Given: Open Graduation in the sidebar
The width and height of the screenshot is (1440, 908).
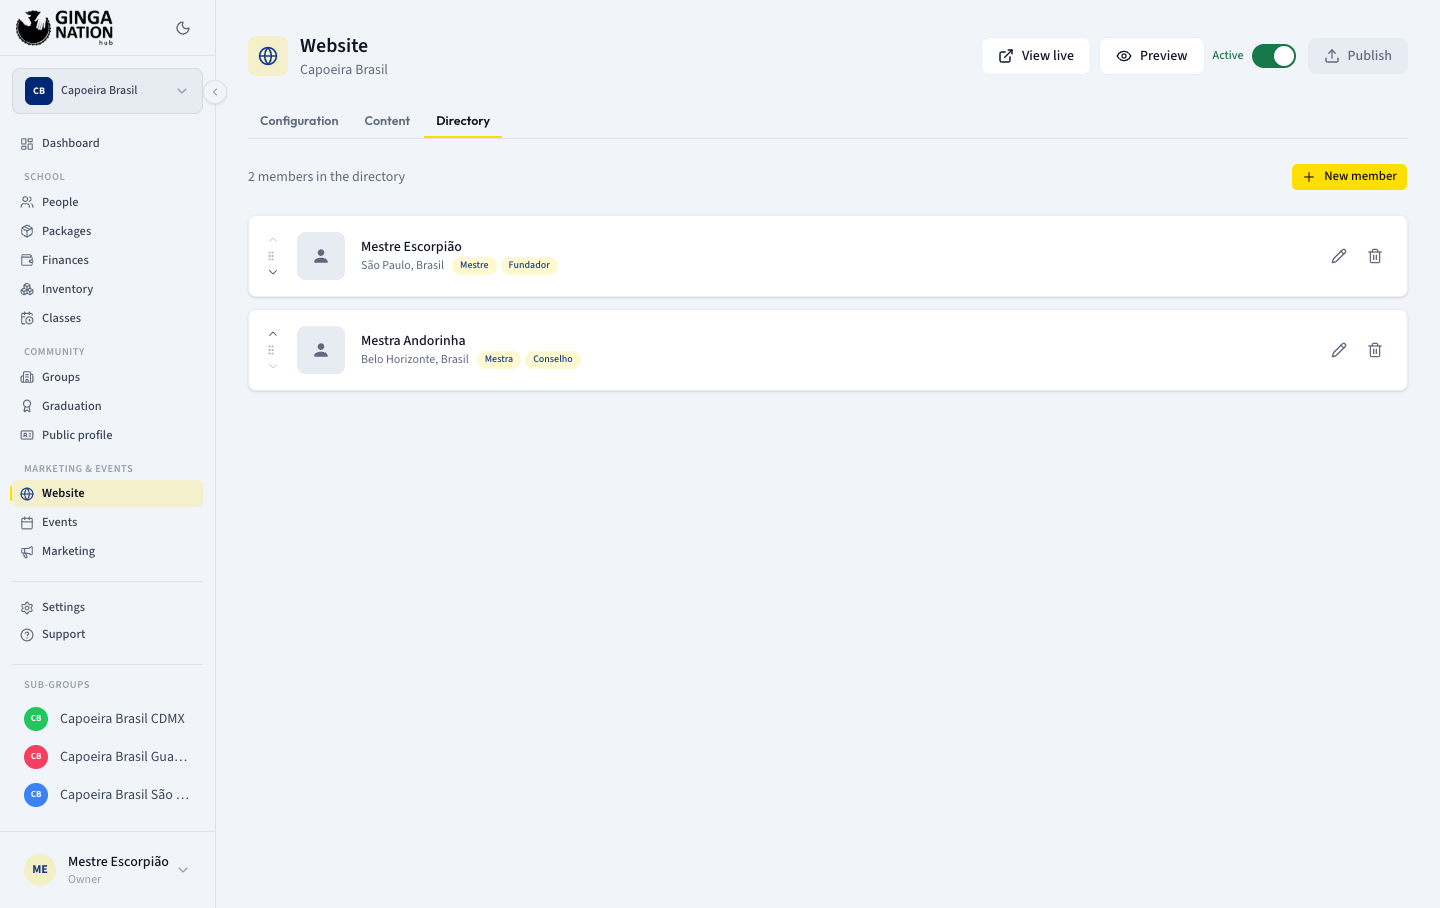Looking at the screenshot, I should pyautogui.click(x=107, y=406).
